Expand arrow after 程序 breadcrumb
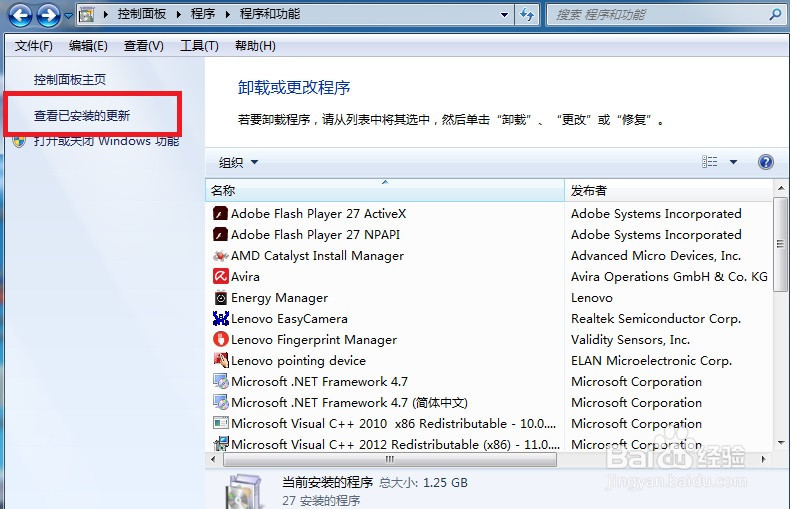This screenshot has height=509, width=790. (x=227, y=14)
